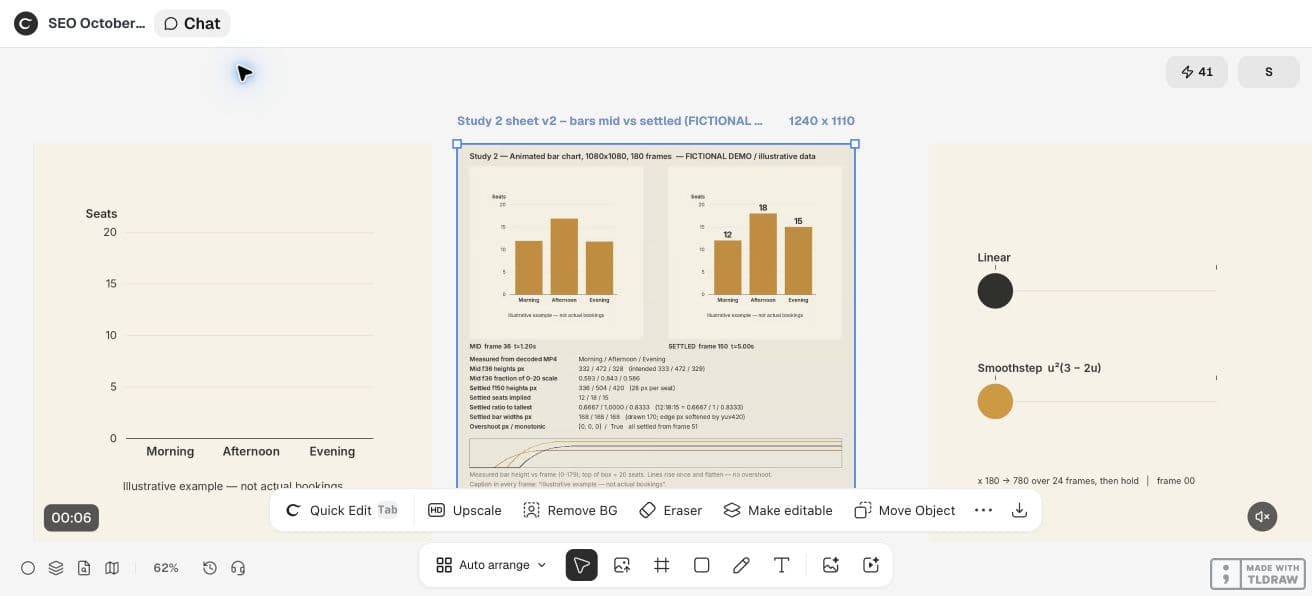Click the 1240 x 1110 dimensions label
This screenshot has width=1312, height=596.
822,121
